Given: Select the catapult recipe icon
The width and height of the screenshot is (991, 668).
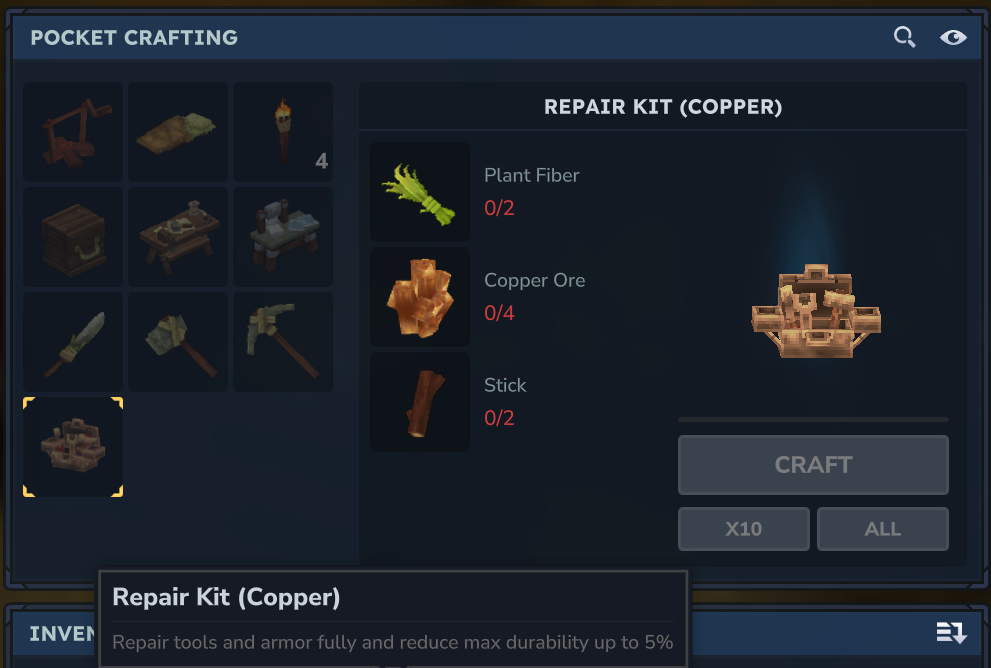Looking at the screenshot, I should click(73, 132).
